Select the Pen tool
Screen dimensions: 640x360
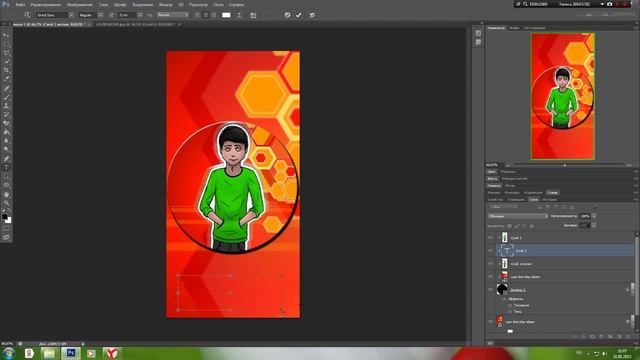point(6,159)
